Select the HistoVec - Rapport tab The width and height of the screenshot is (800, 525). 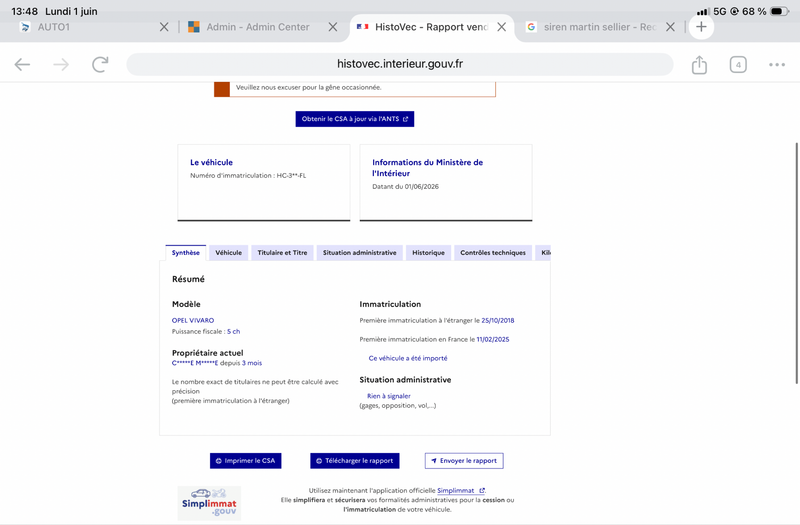point(431,27)
